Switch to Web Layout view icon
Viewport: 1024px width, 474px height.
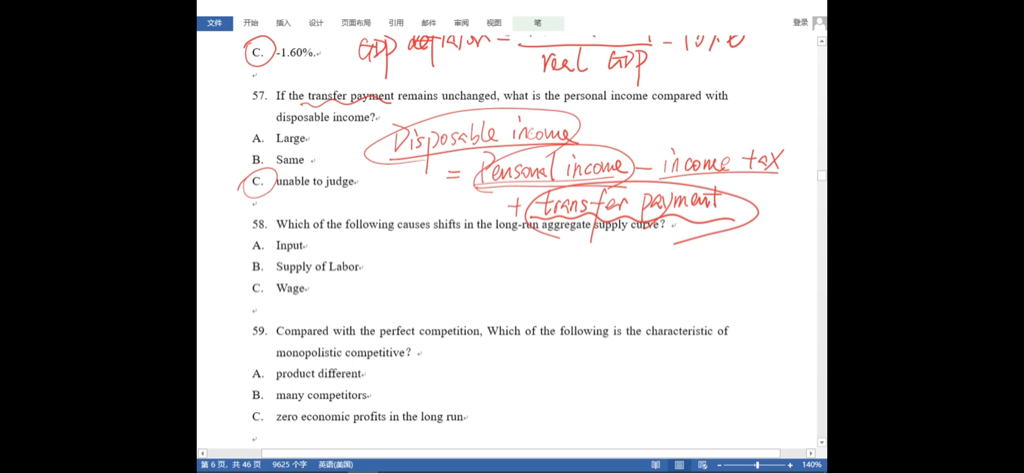[703, 465]
